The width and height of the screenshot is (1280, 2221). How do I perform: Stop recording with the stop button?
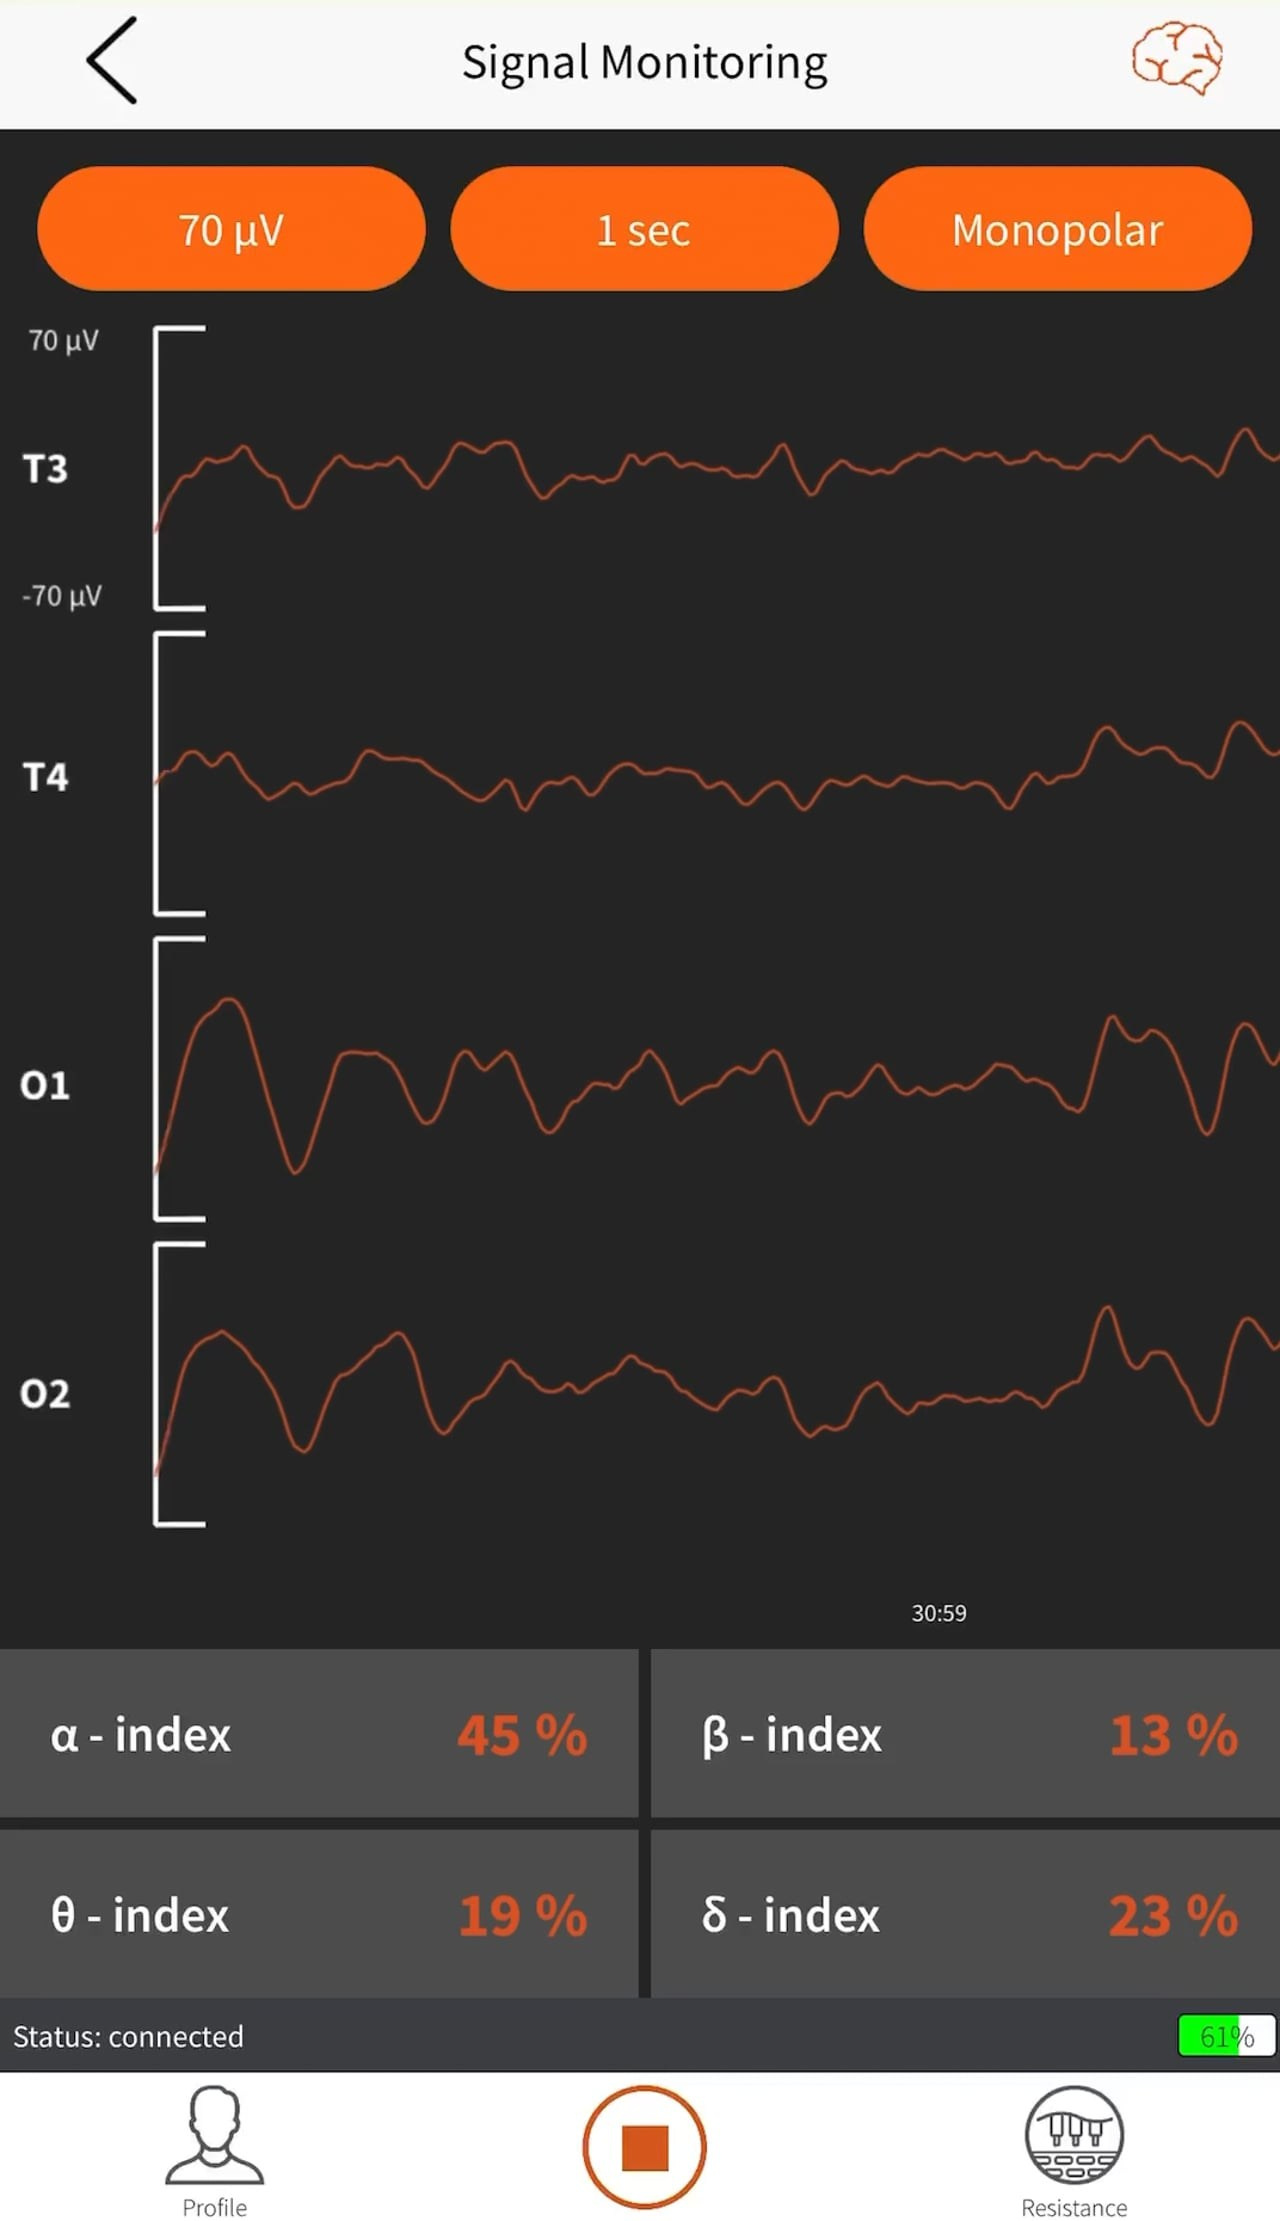click(x=644, y=2146)
